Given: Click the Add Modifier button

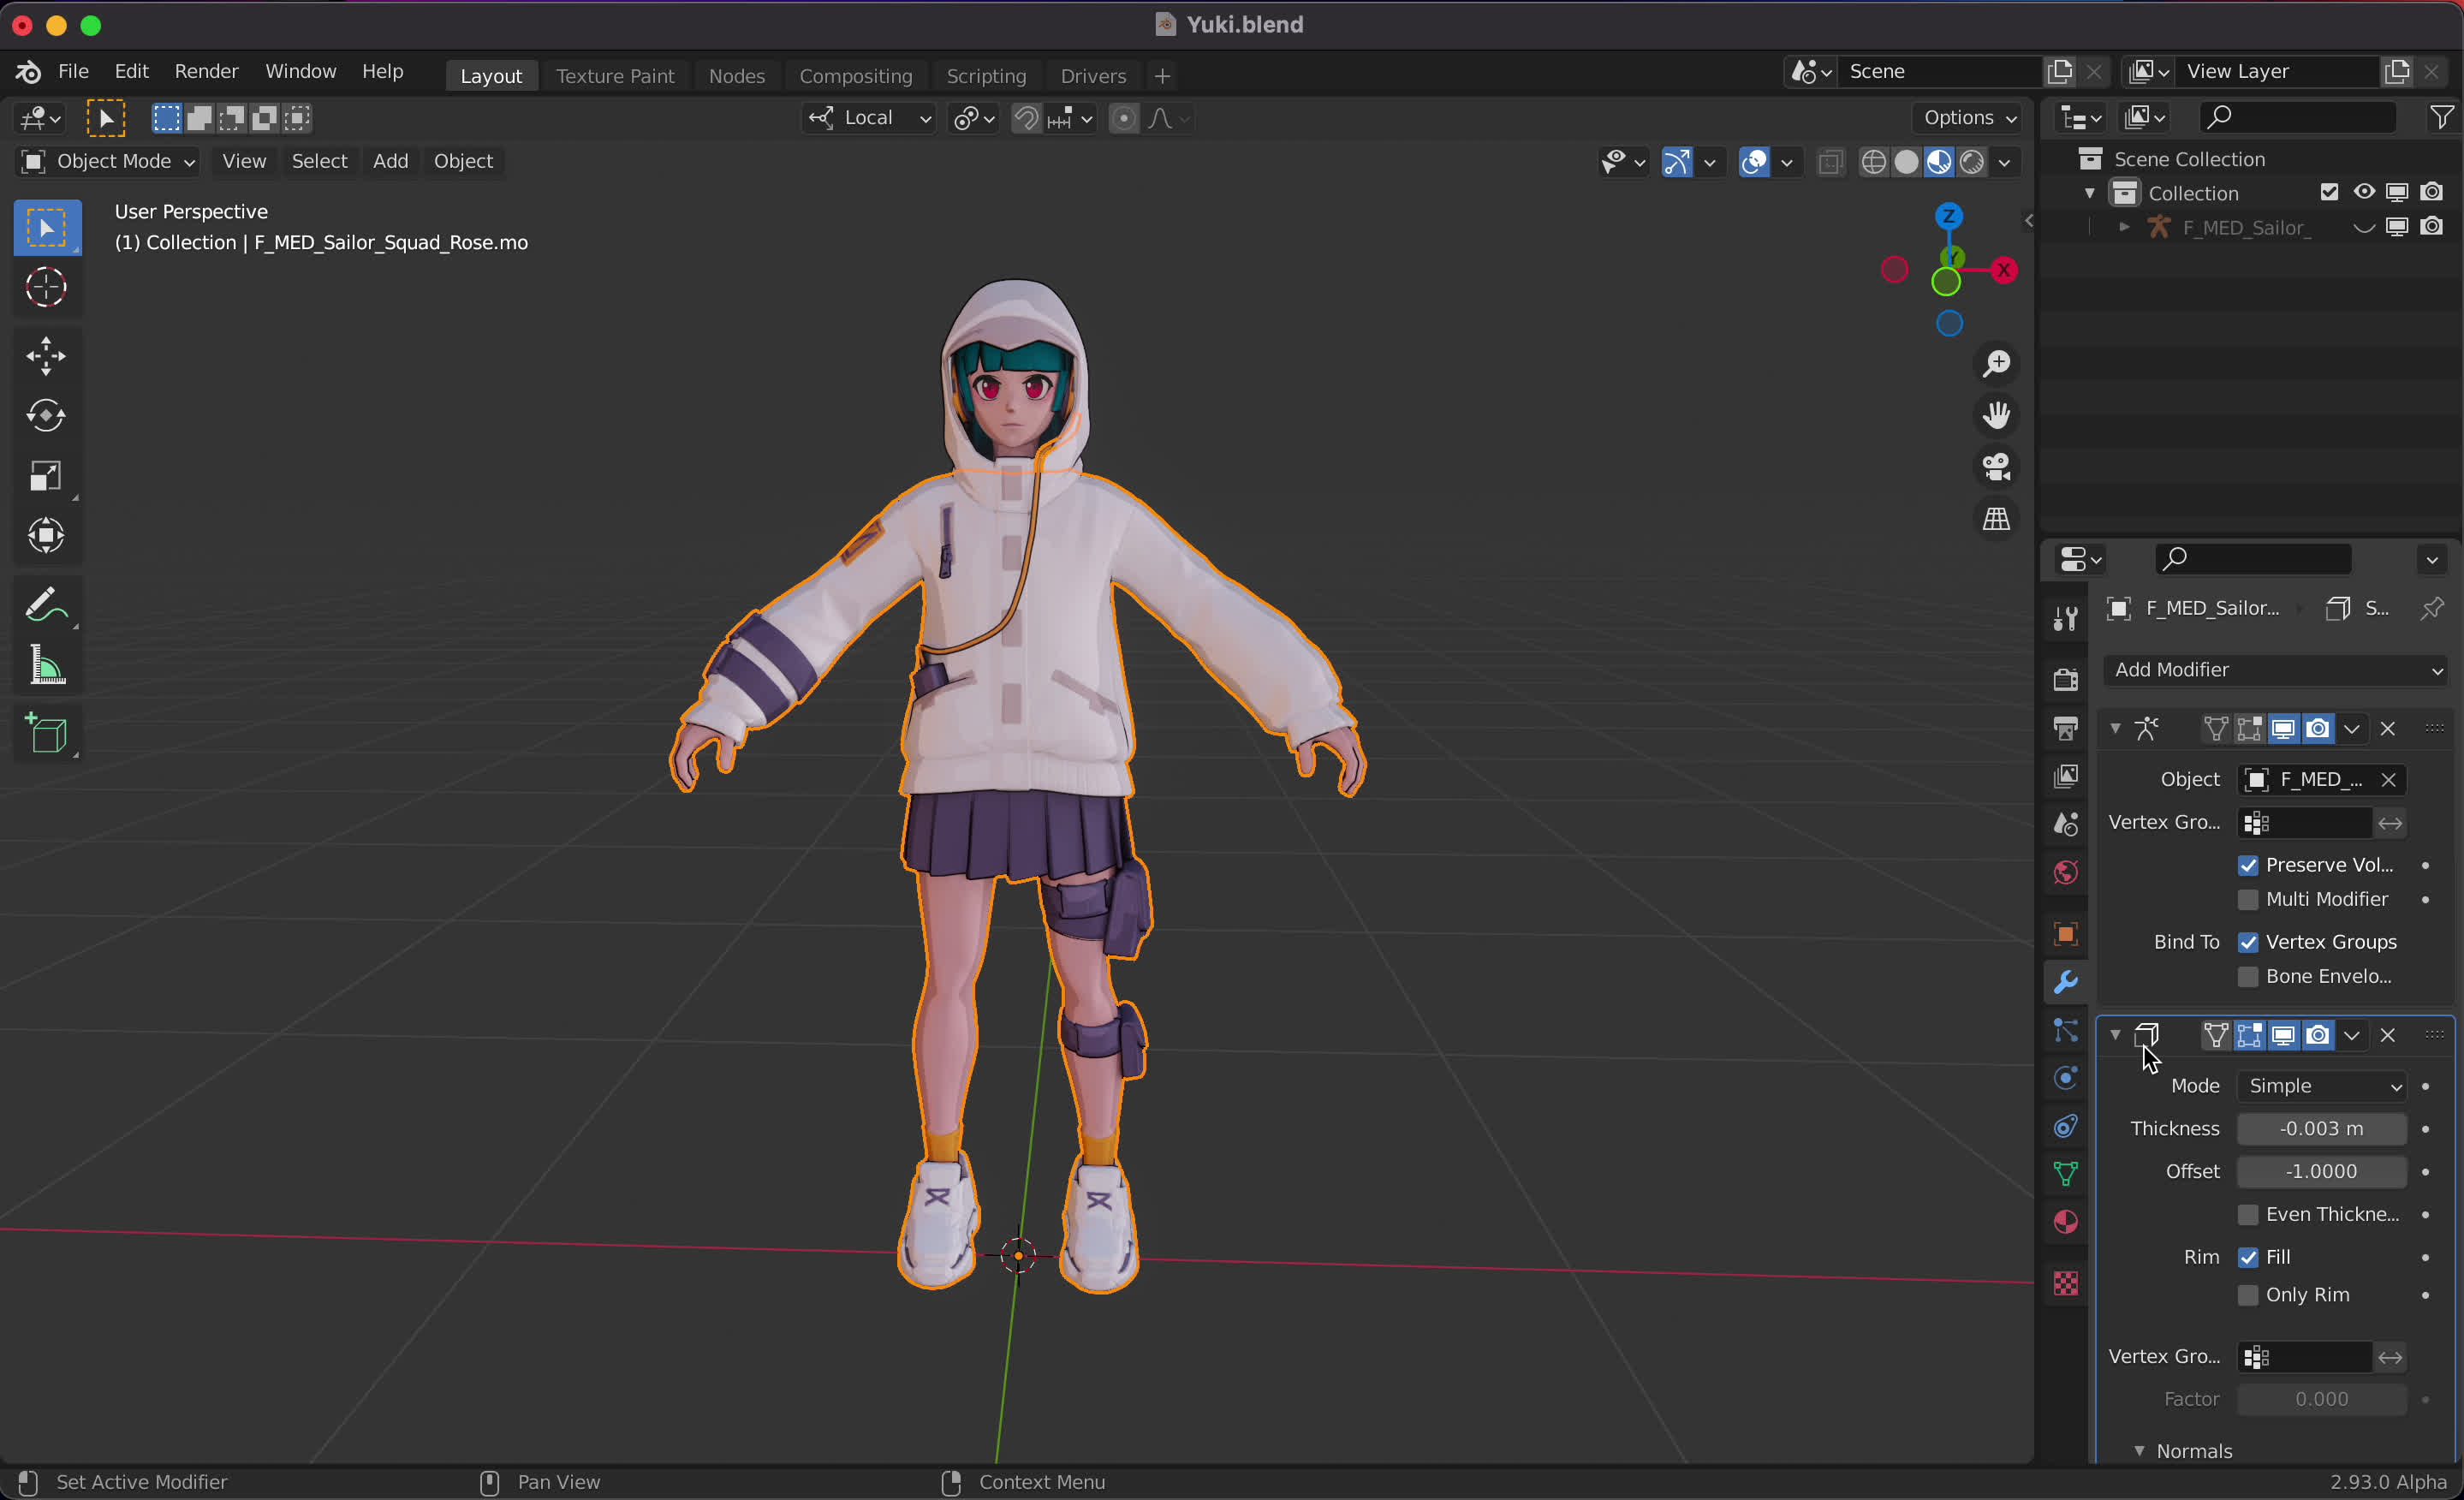Looking at the screenshot, I should point(2274,670).
